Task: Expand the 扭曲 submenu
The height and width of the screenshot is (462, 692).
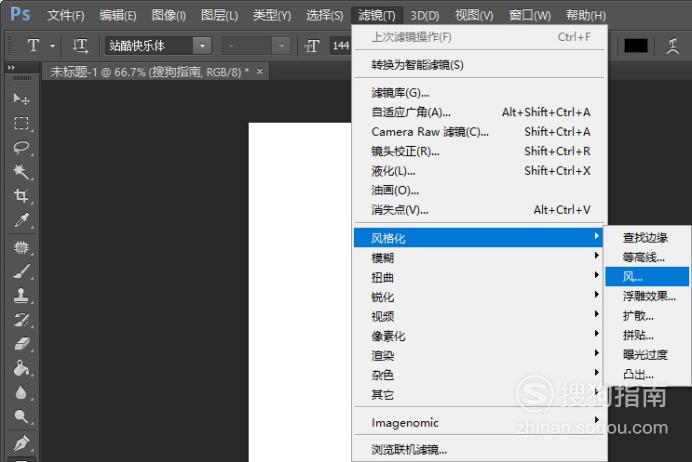Action: point(480,277)
